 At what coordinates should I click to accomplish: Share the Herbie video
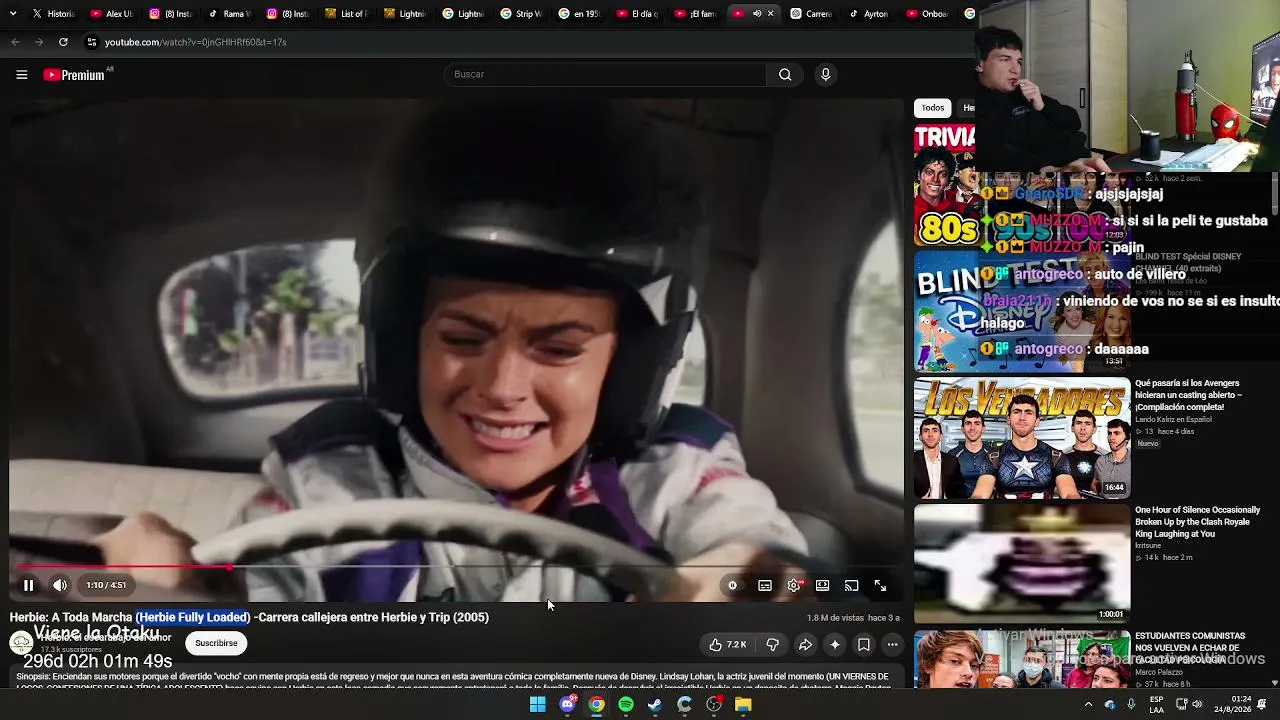click(x=805, y=645)
